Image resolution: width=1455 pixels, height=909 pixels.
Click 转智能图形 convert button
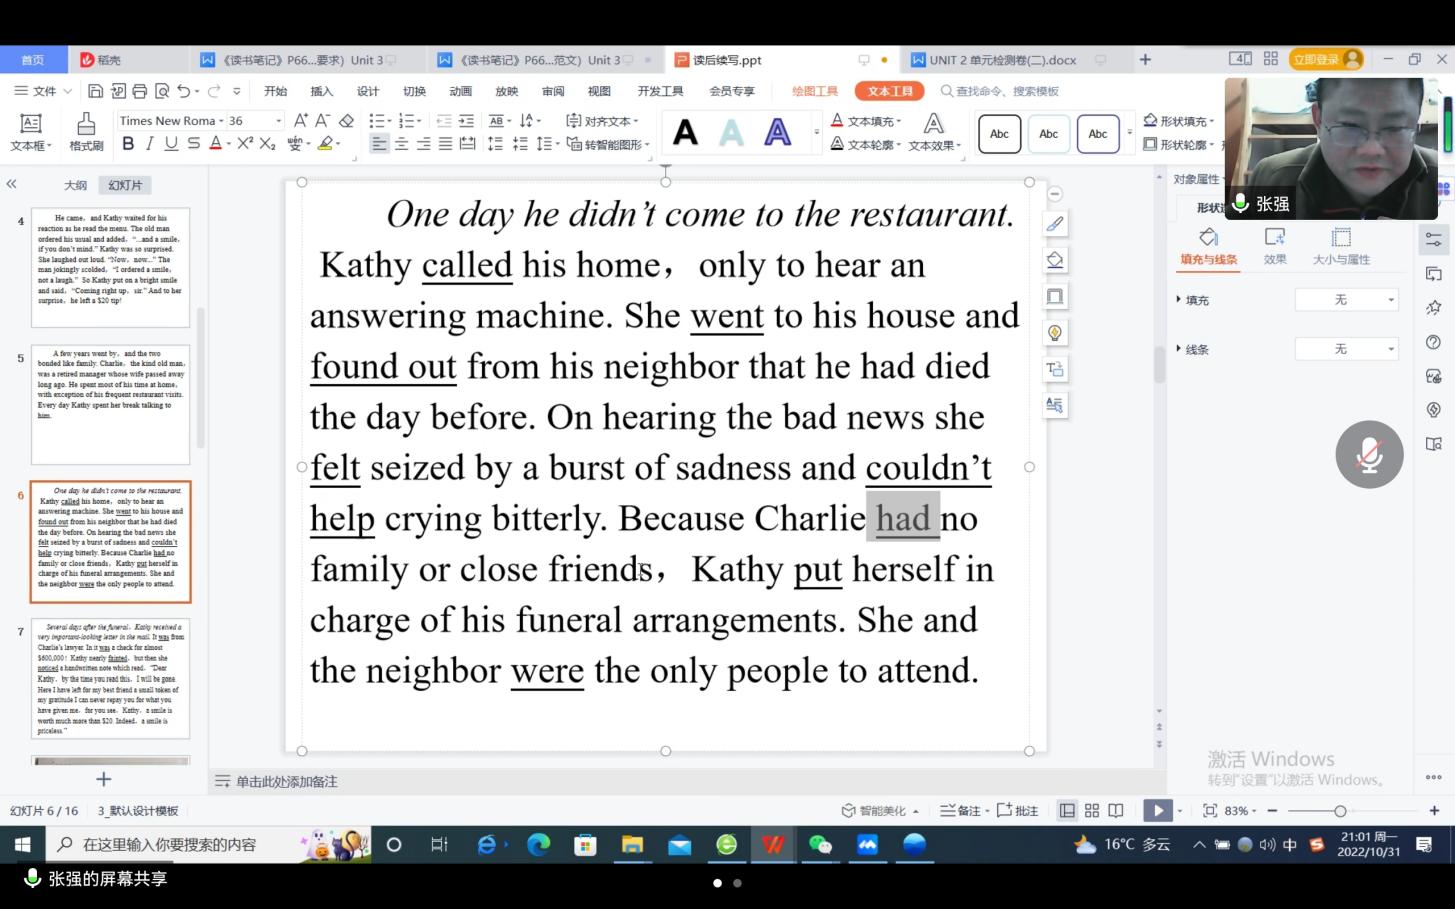pyautogui.click(x=607, y=144)
